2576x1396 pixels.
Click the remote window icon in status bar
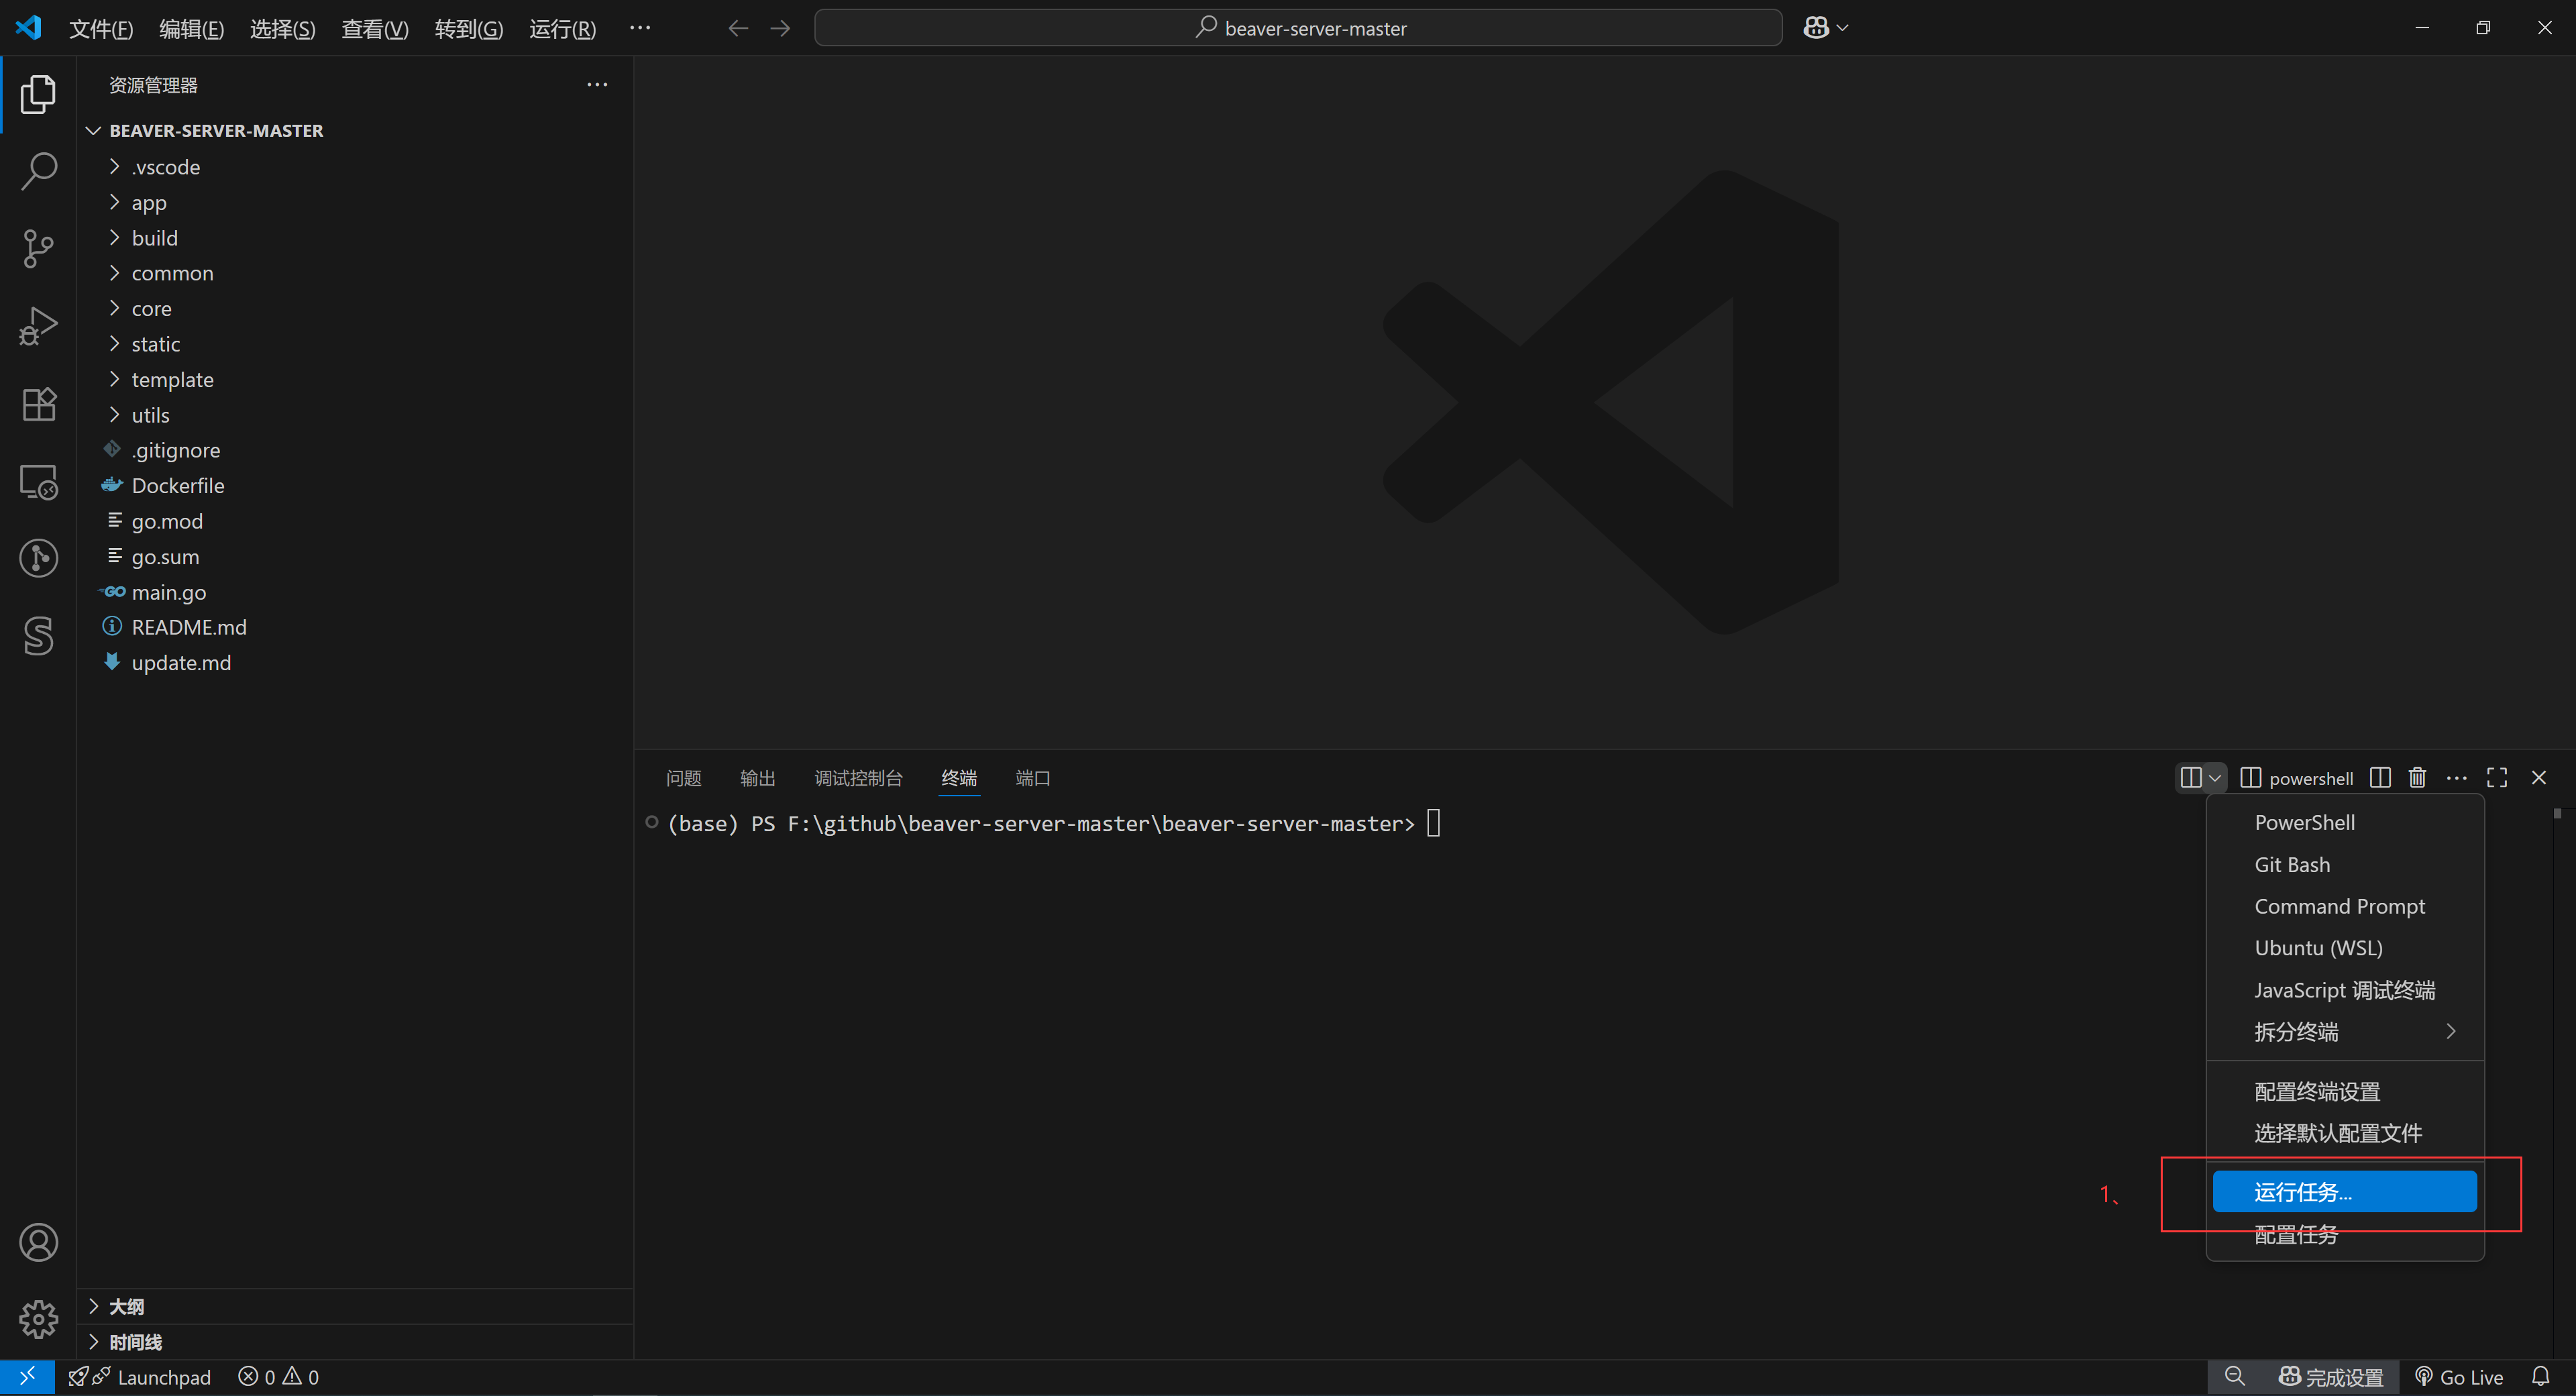coord(27,1377)
